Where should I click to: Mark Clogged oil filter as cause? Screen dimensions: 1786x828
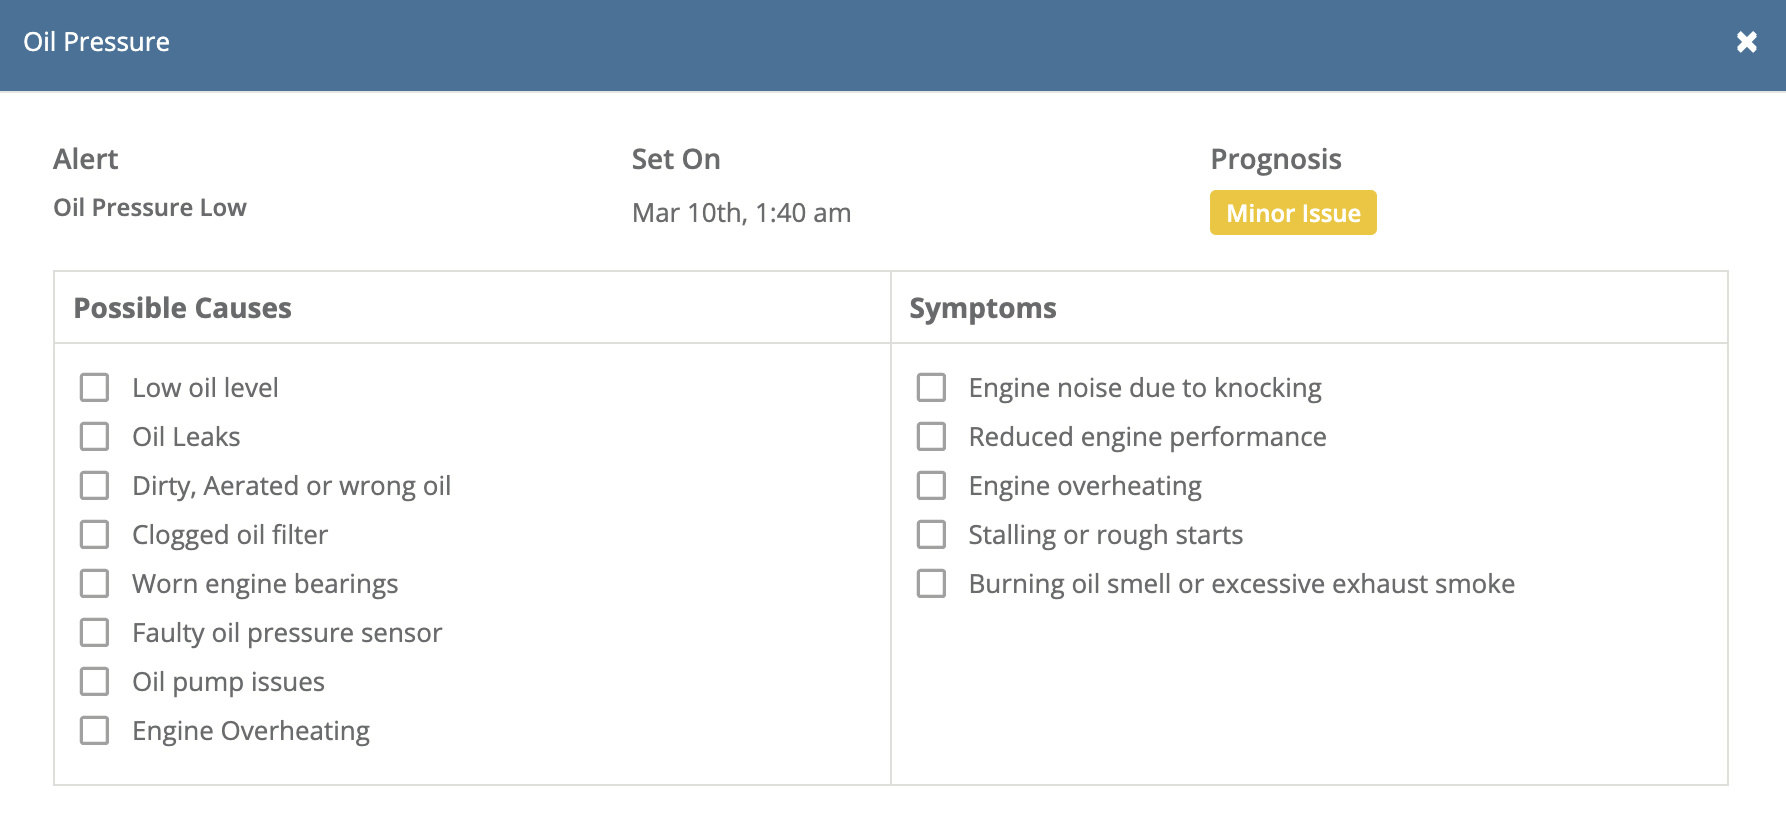click(x=95, y=535)
